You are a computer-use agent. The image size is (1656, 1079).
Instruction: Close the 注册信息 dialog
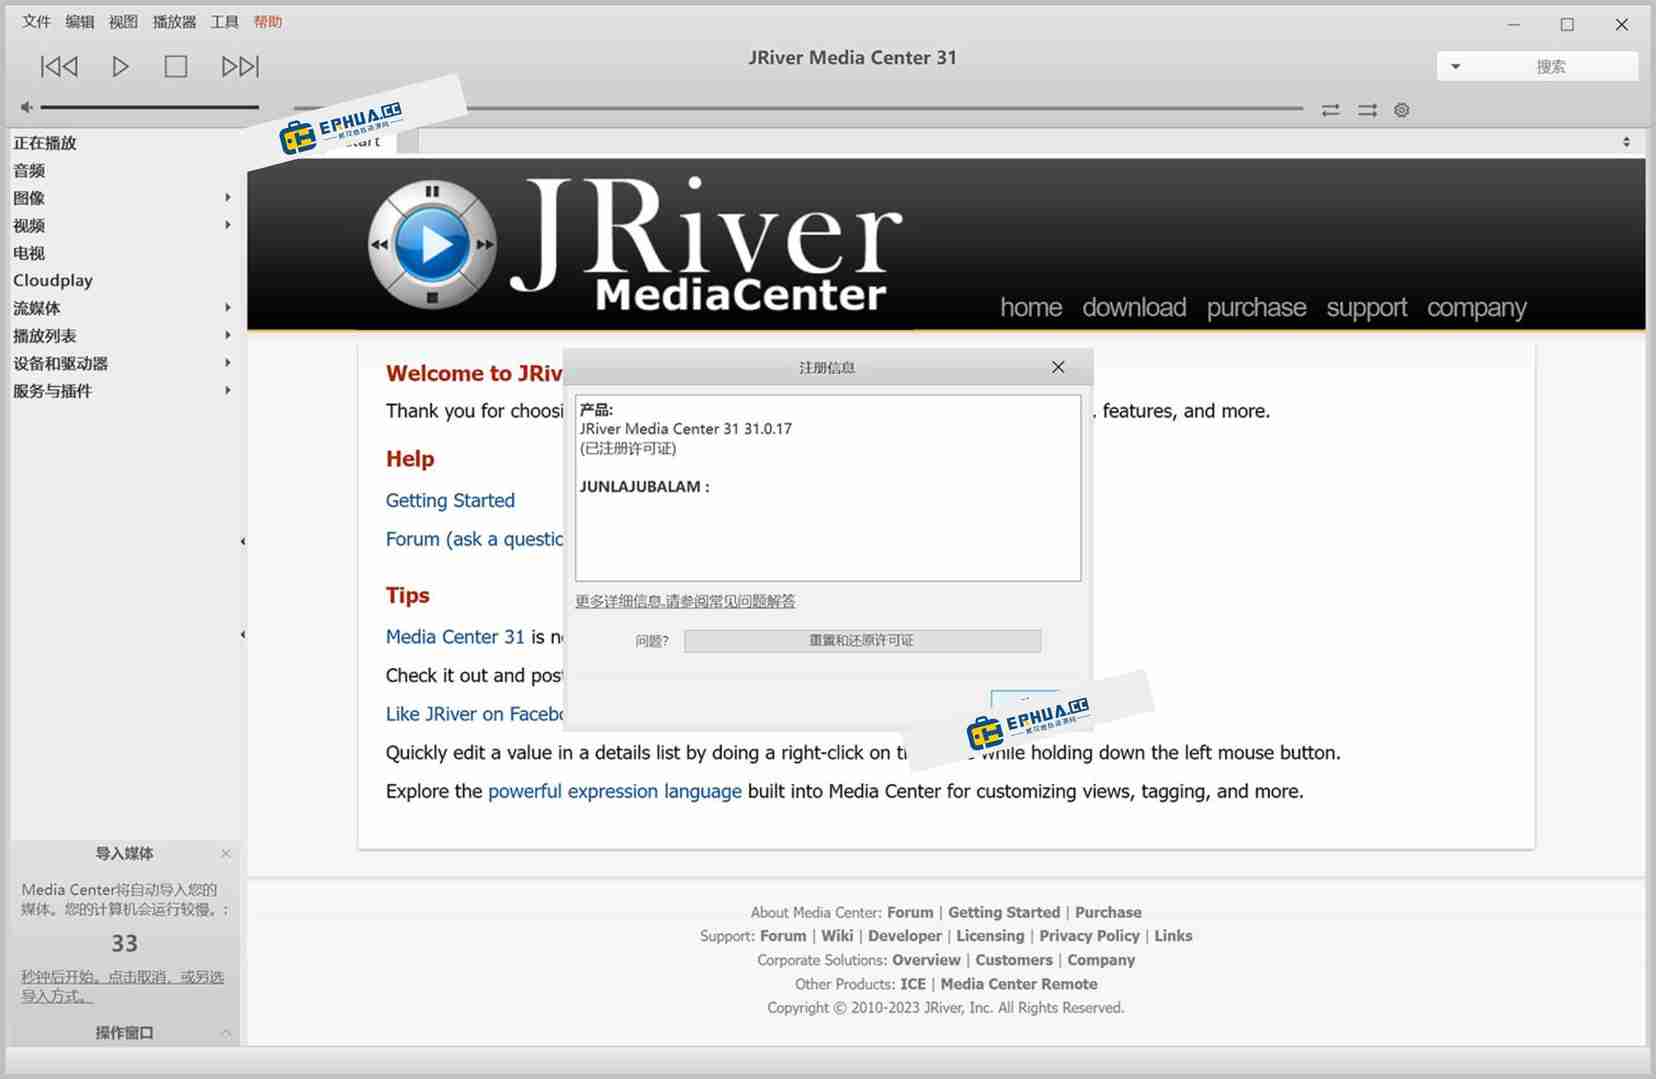pyautogui.click(x=1058, y=367)
